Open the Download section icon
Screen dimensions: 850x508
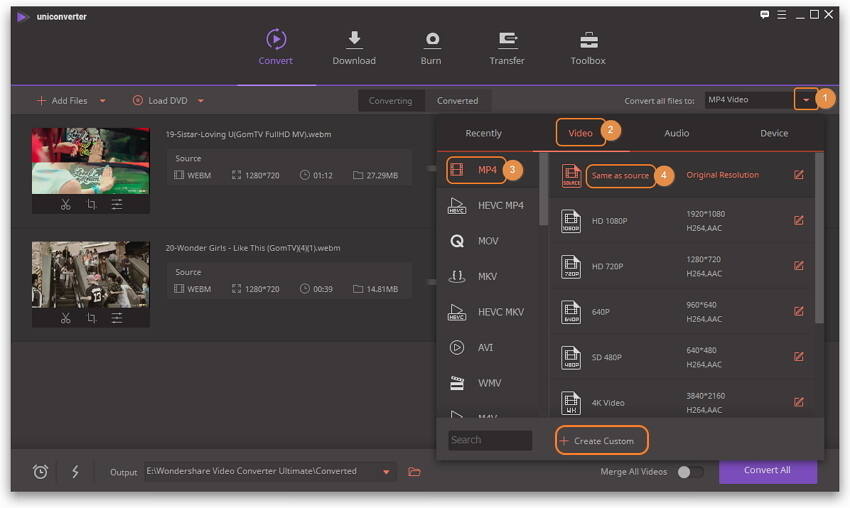coord(354,39)
